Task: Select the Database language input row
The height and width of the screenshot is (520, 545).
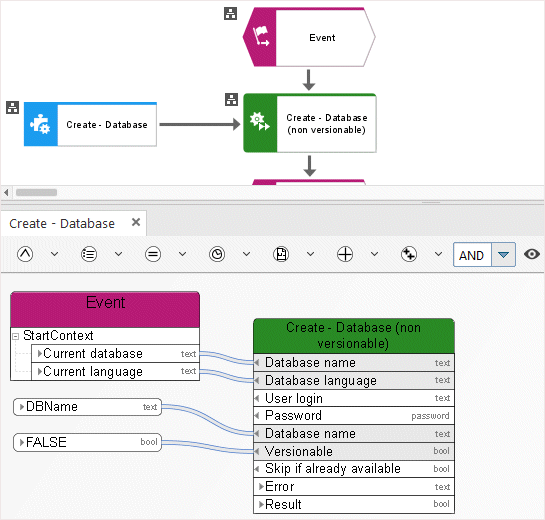Action: 354,380
